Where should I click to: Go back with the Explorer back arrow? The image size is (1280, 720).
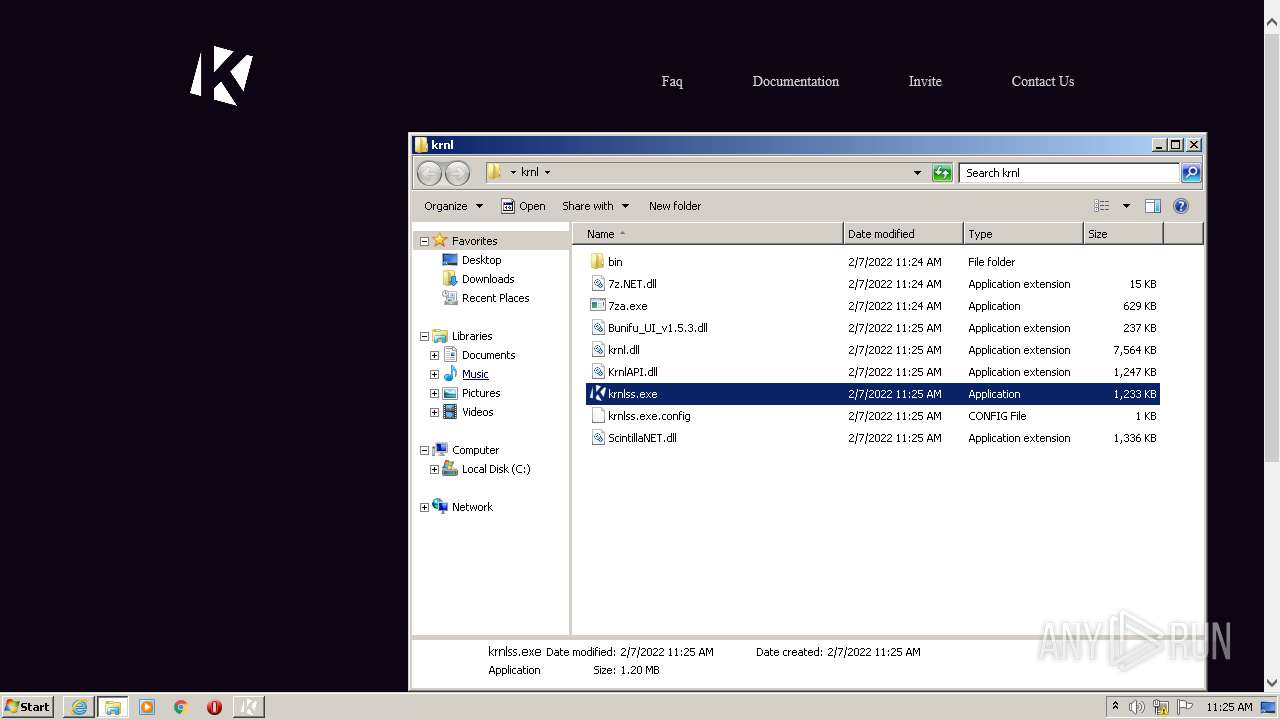[x=429, y=173]
